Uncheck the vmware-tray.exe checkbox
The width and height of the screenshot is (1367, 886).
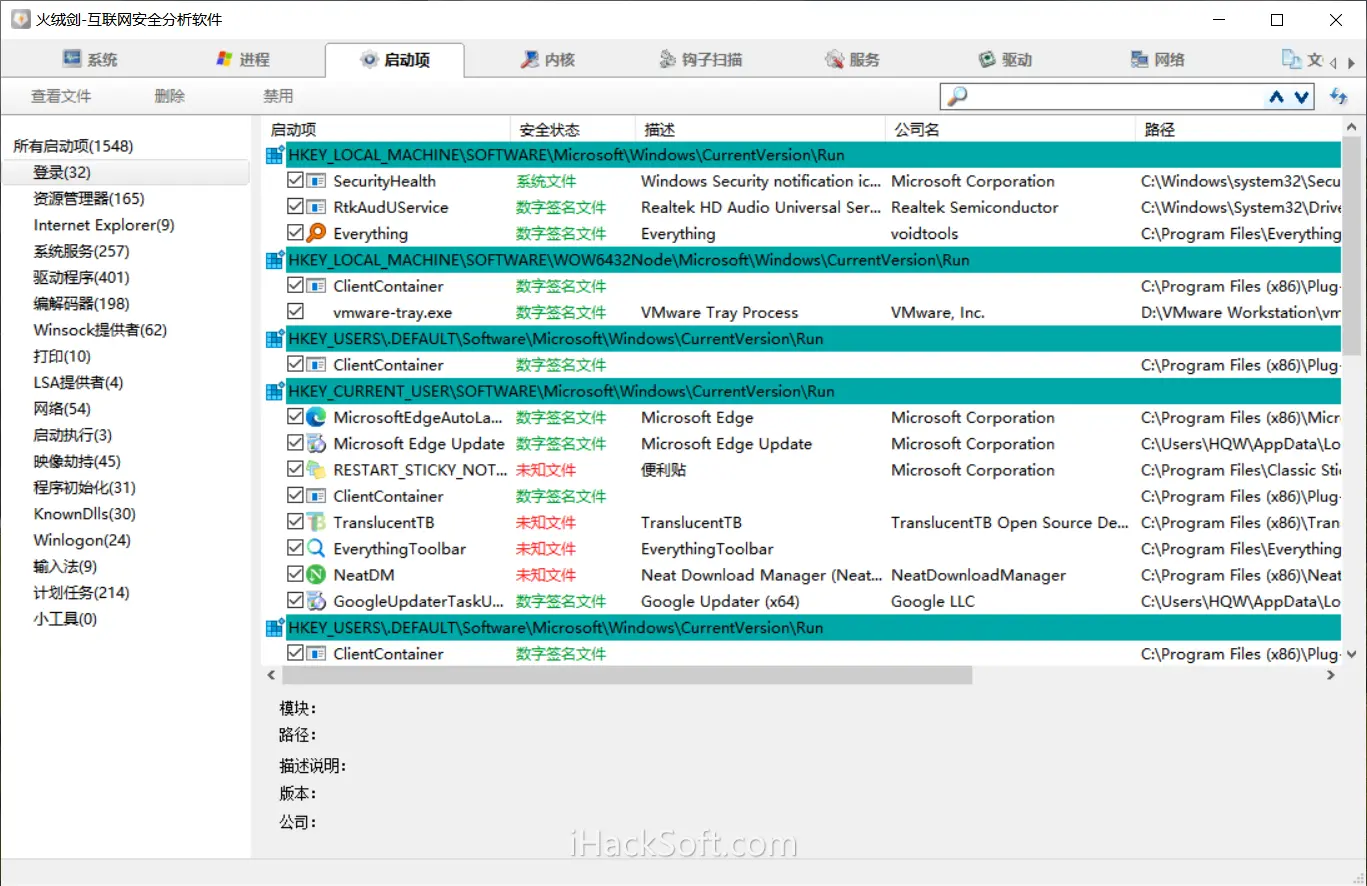[x=295, y=312]
